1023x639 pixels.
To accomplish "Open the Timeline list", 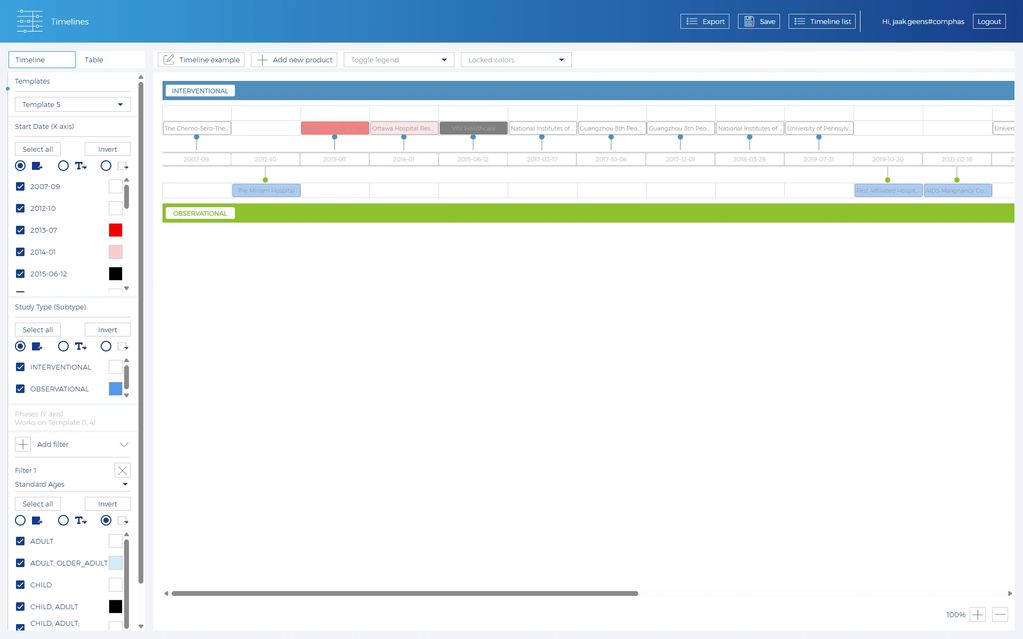I will (823, 21).
